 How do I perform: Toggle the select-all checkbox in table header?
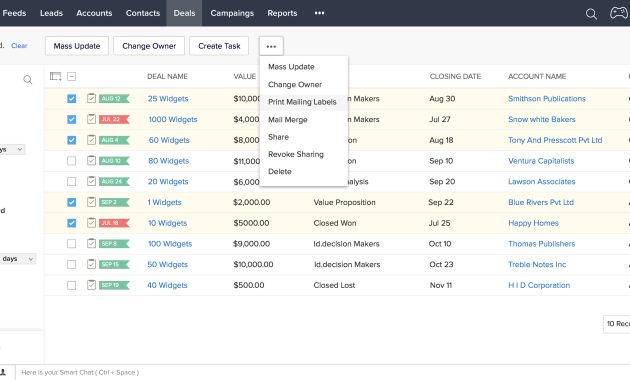(x=72, y=76)
